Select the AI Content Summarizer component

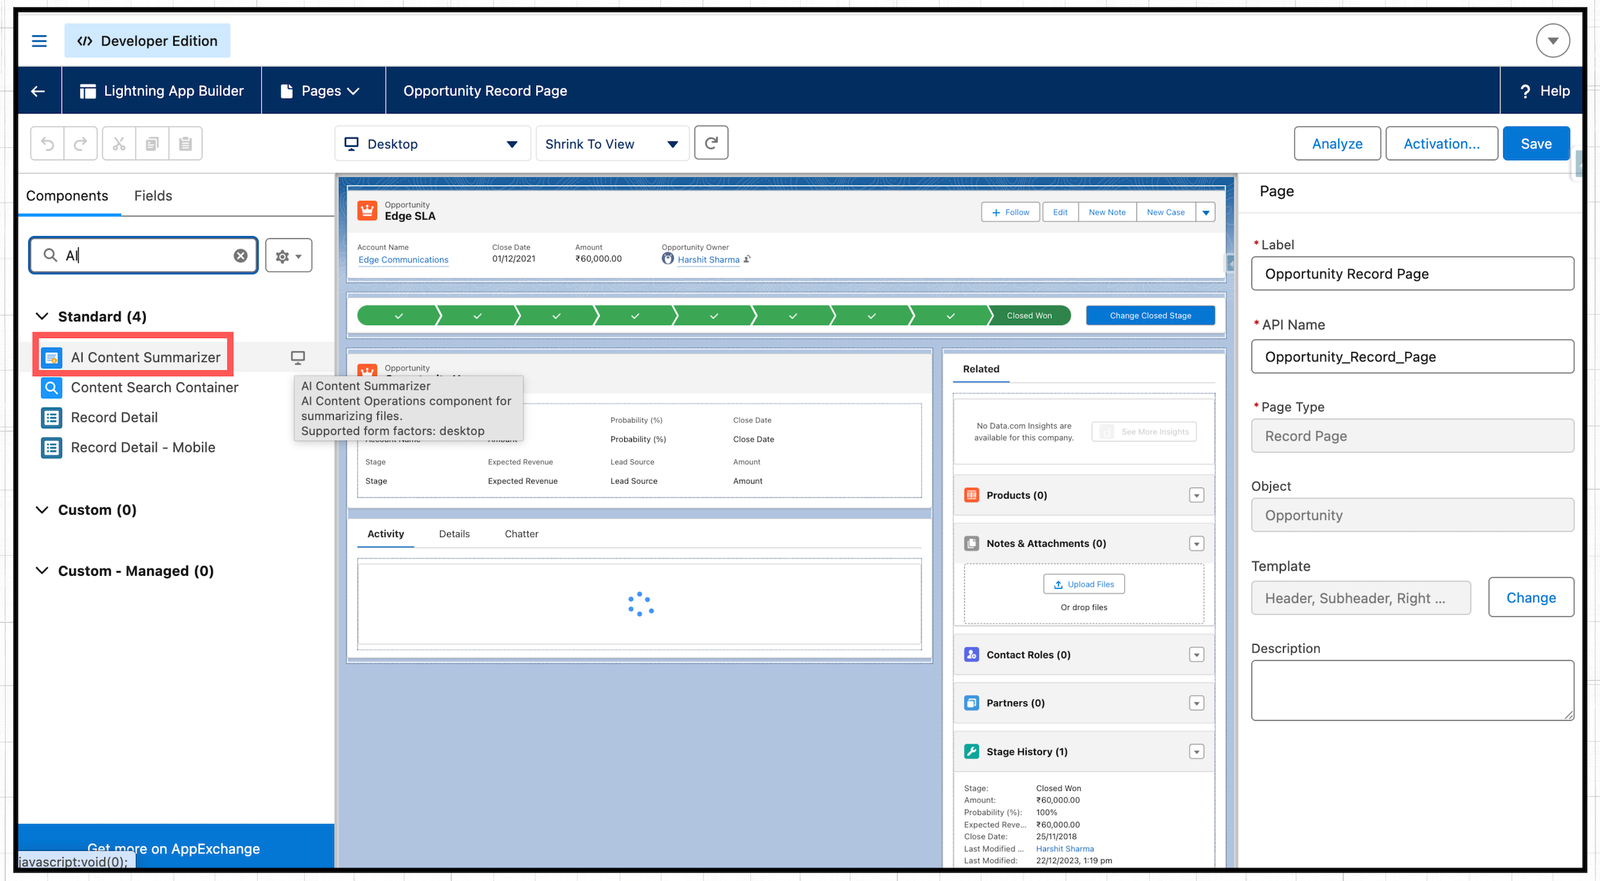(145, 357)
